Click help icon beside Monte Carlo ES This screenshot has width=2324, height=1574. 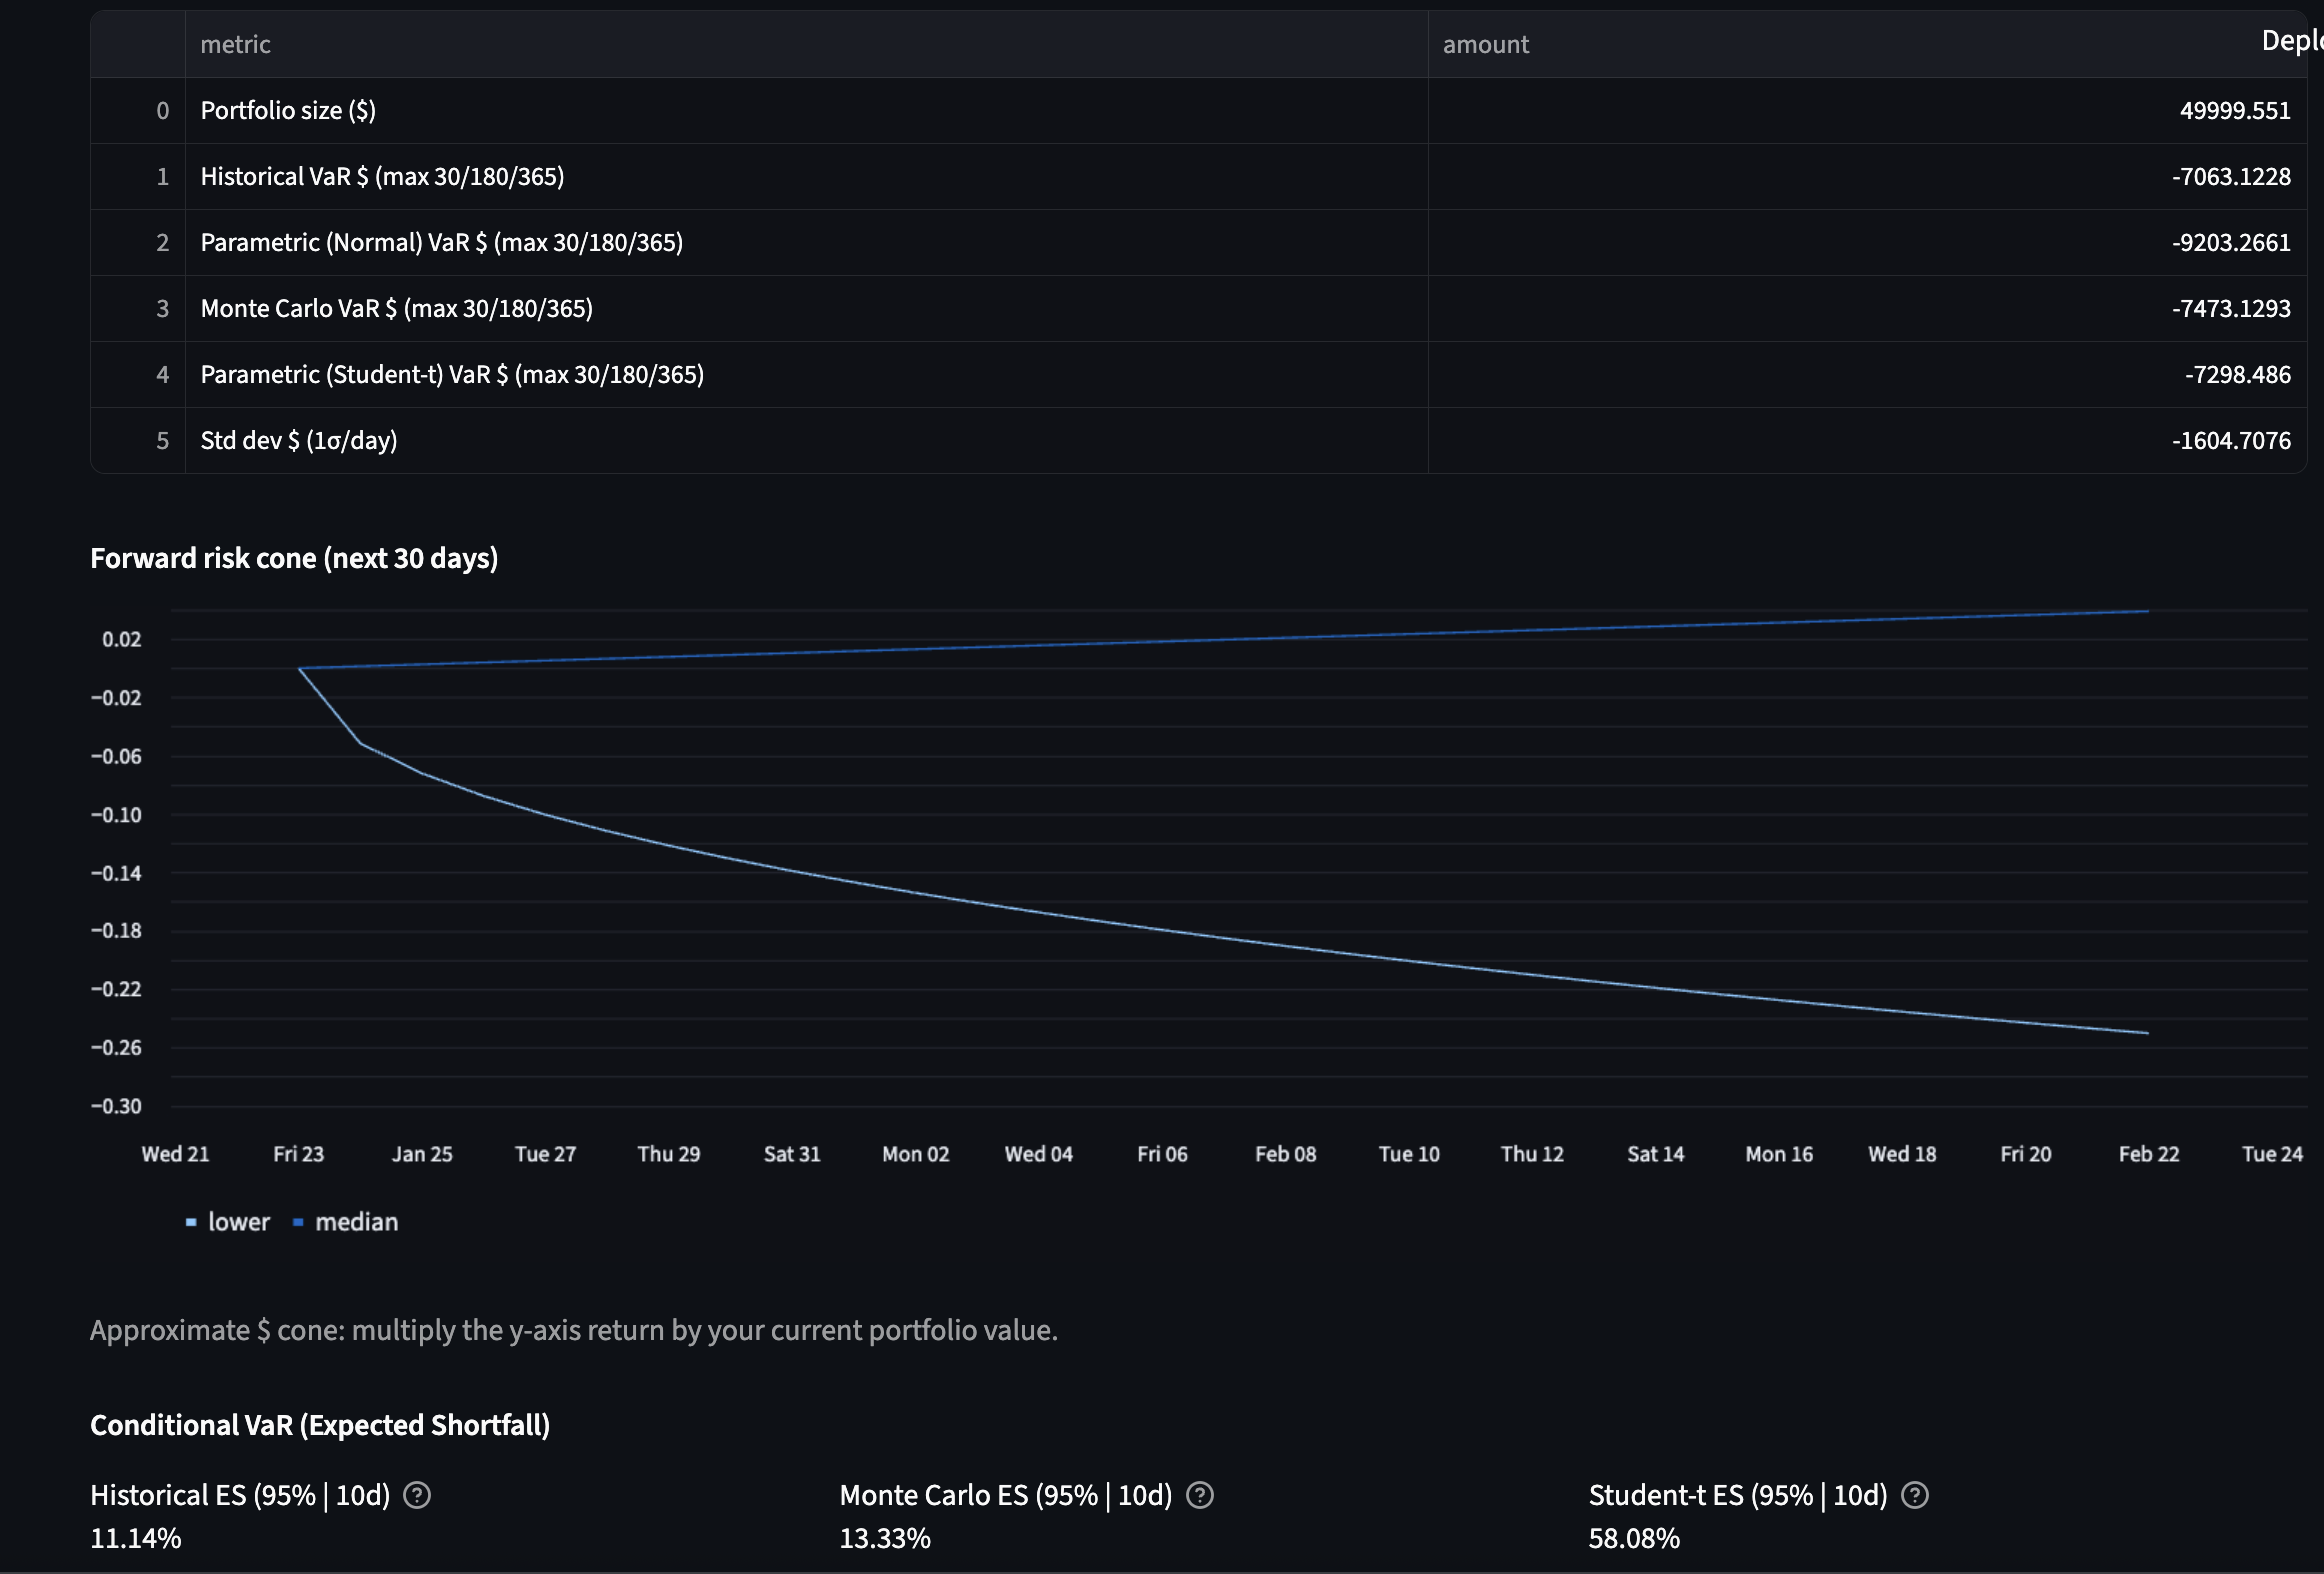(x=1199, y=1495)
